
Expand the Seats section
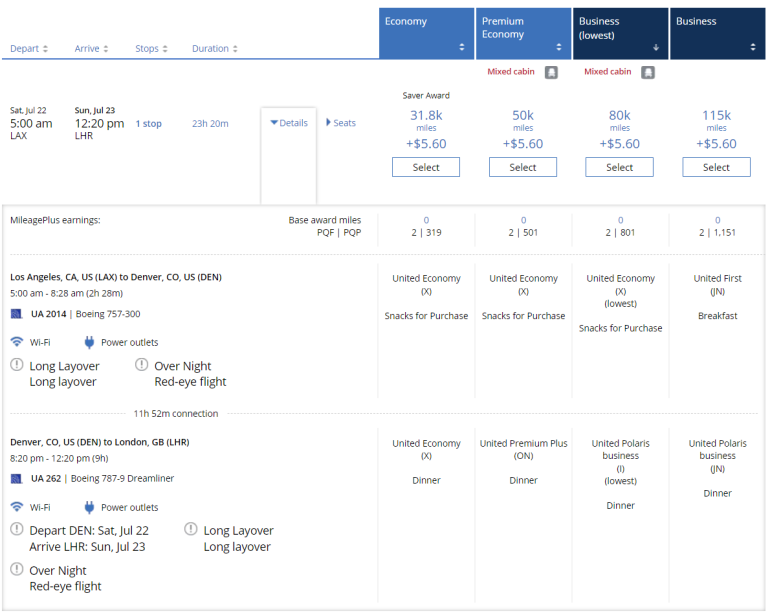coord(341,123)
